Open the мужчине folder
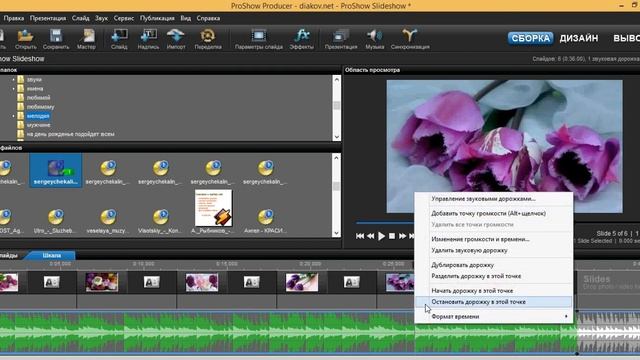Screen dimensions: 640x360 (38, 125)
